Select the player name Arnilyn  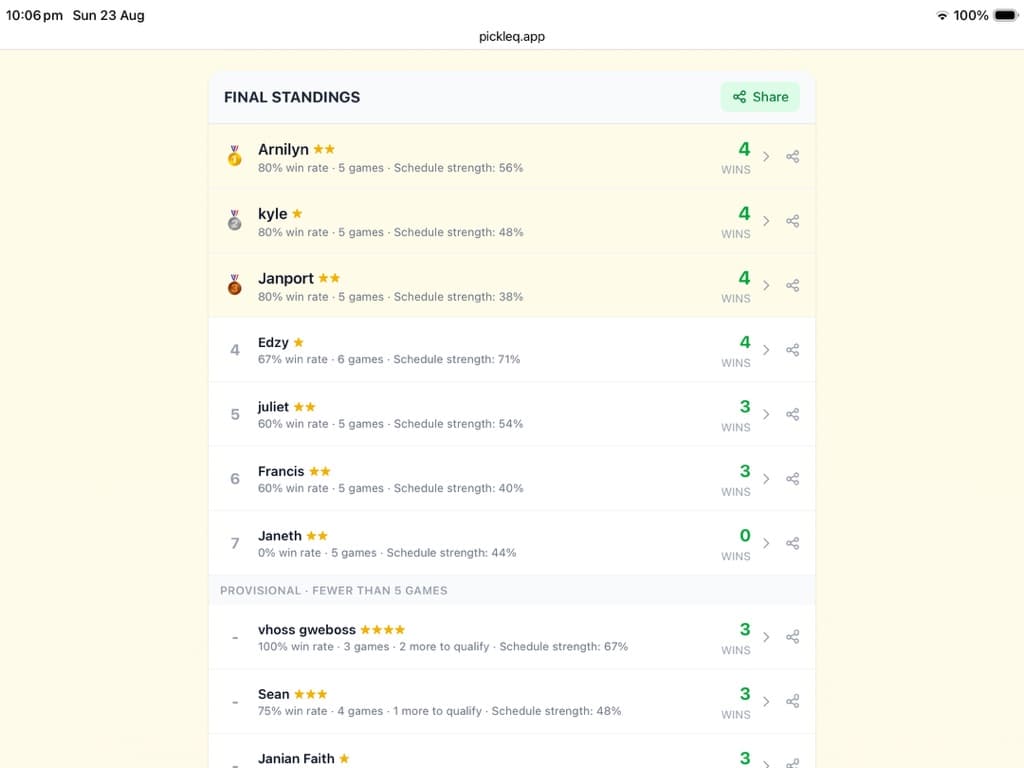click(x=283, y=150)
